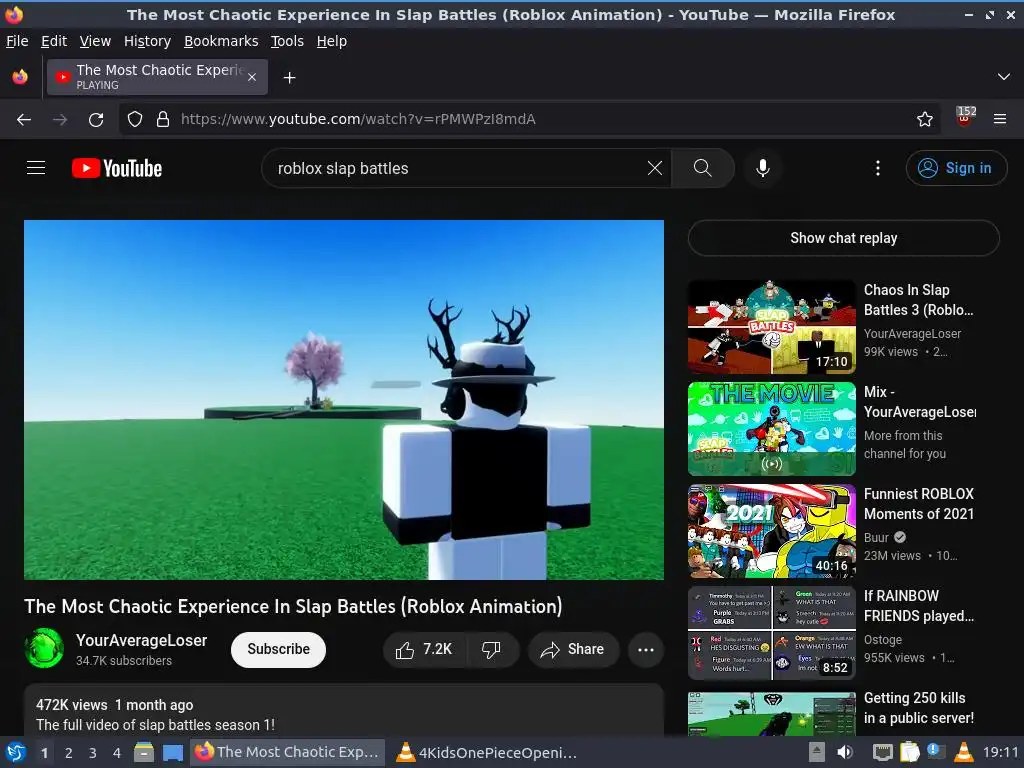Open the volume speaker tray icon
The height and width of the screenshot is (768, 1024).
point(845,752)
